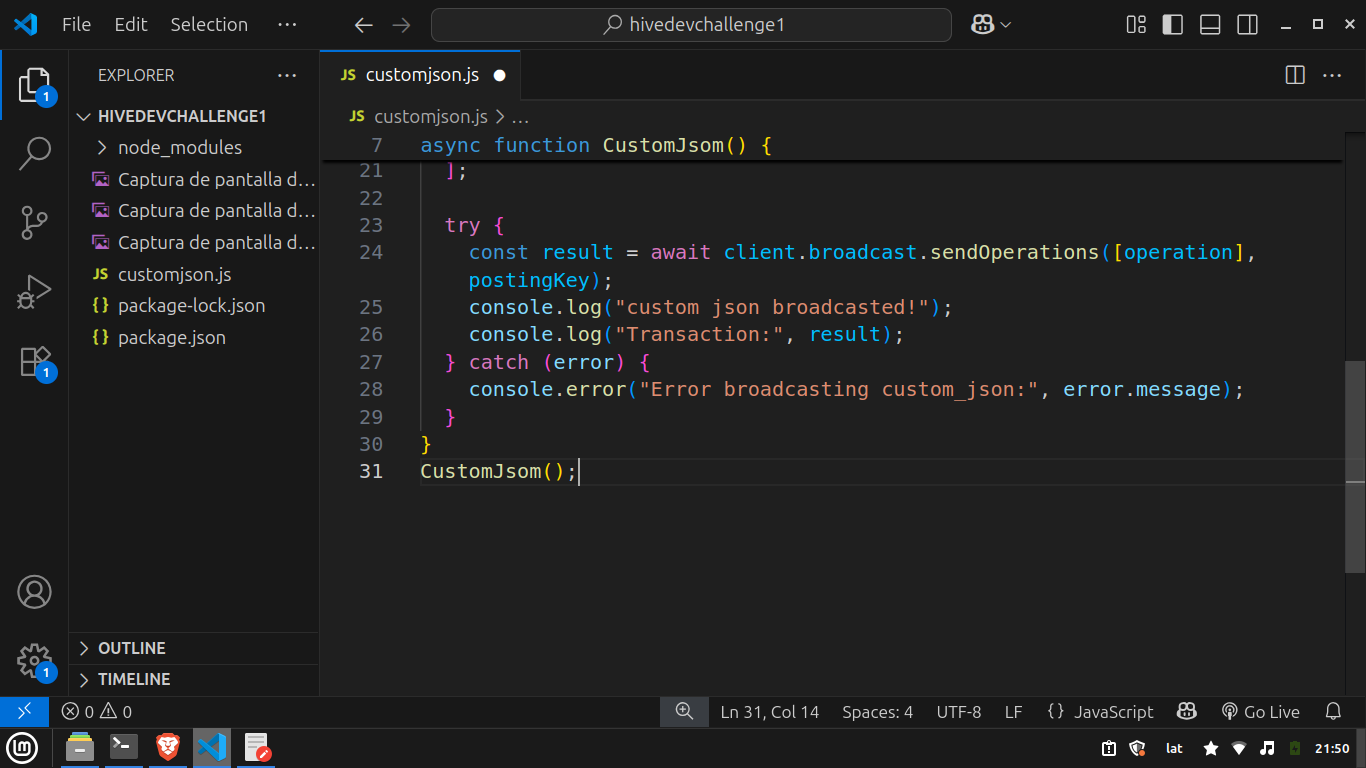1366x768 pixels.
Task: Open the File menu
Action: click(76, 25)
